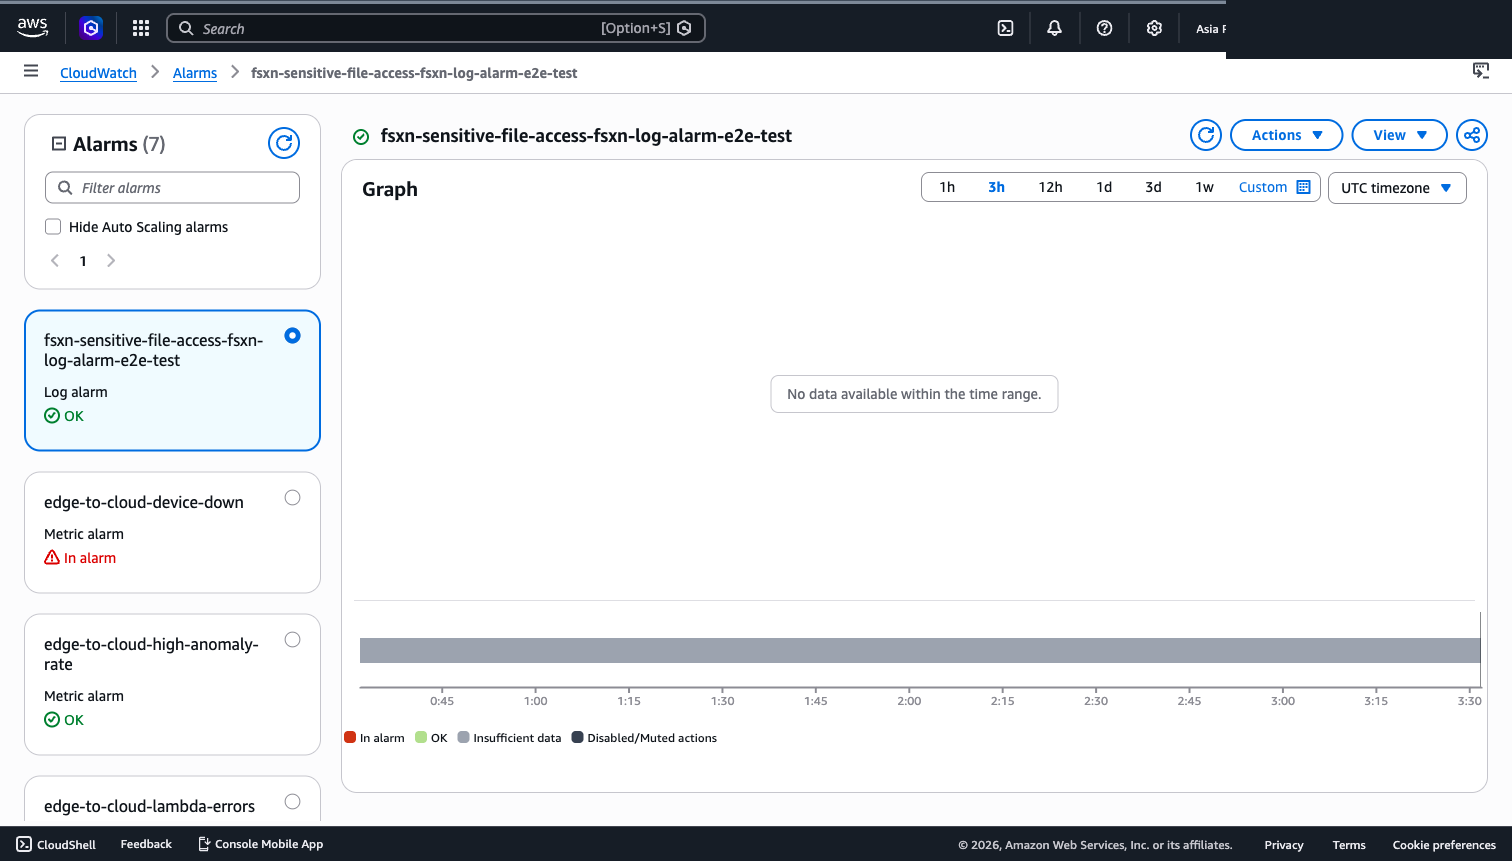Click the In alarm red legend swatch
The height and width of the screenshot is (861, 1512).
[x=350, y=737]
